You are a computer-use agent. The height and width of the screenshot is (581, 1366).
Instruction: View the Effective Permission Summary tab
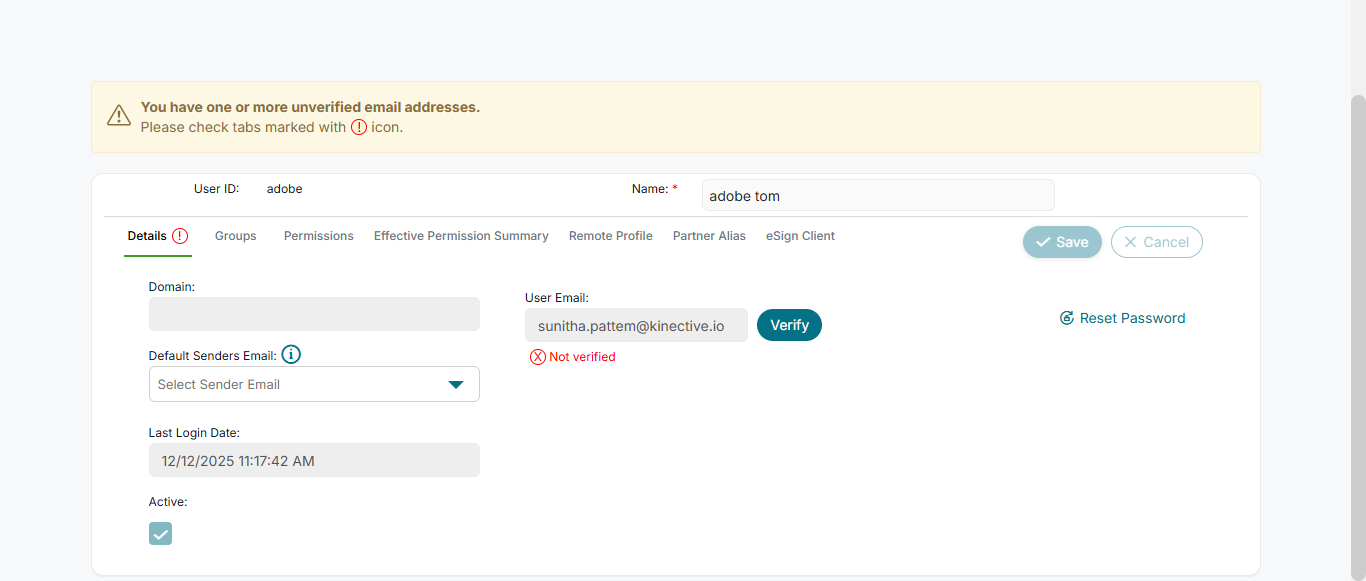click(x=461, y=236)
